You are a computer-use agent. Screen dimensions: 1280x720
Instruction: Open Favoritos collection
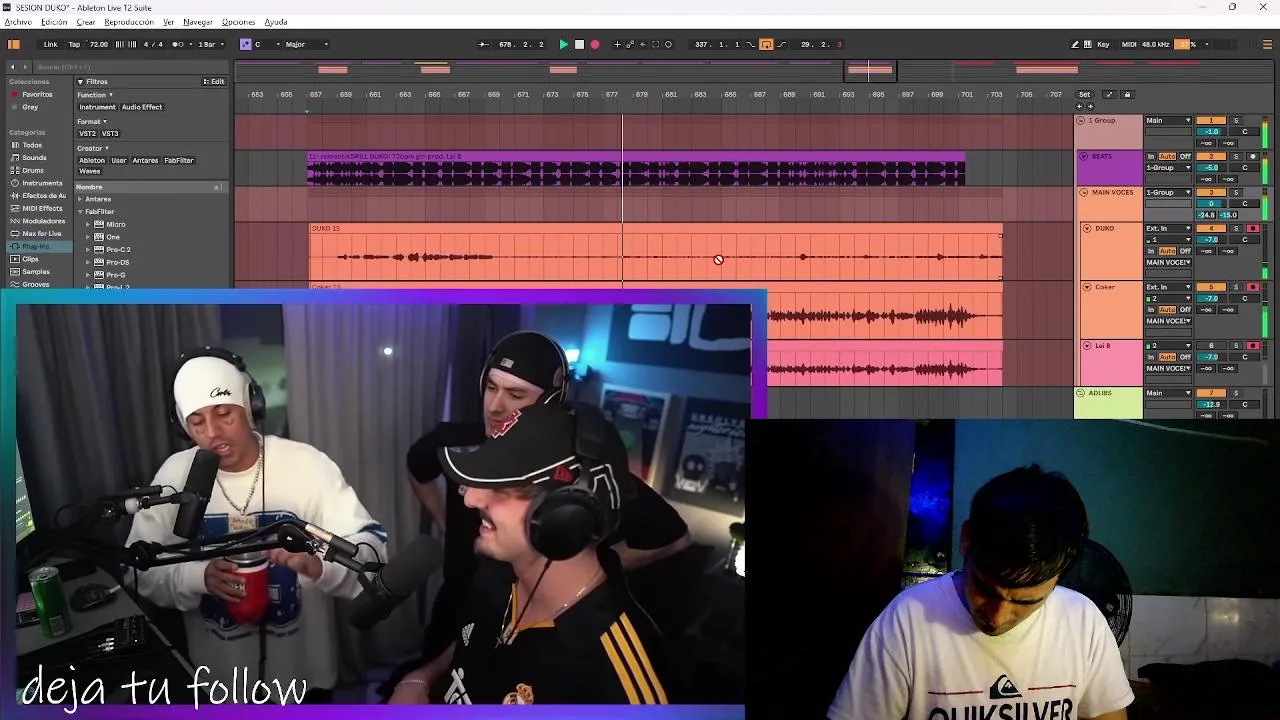point(37,94)
